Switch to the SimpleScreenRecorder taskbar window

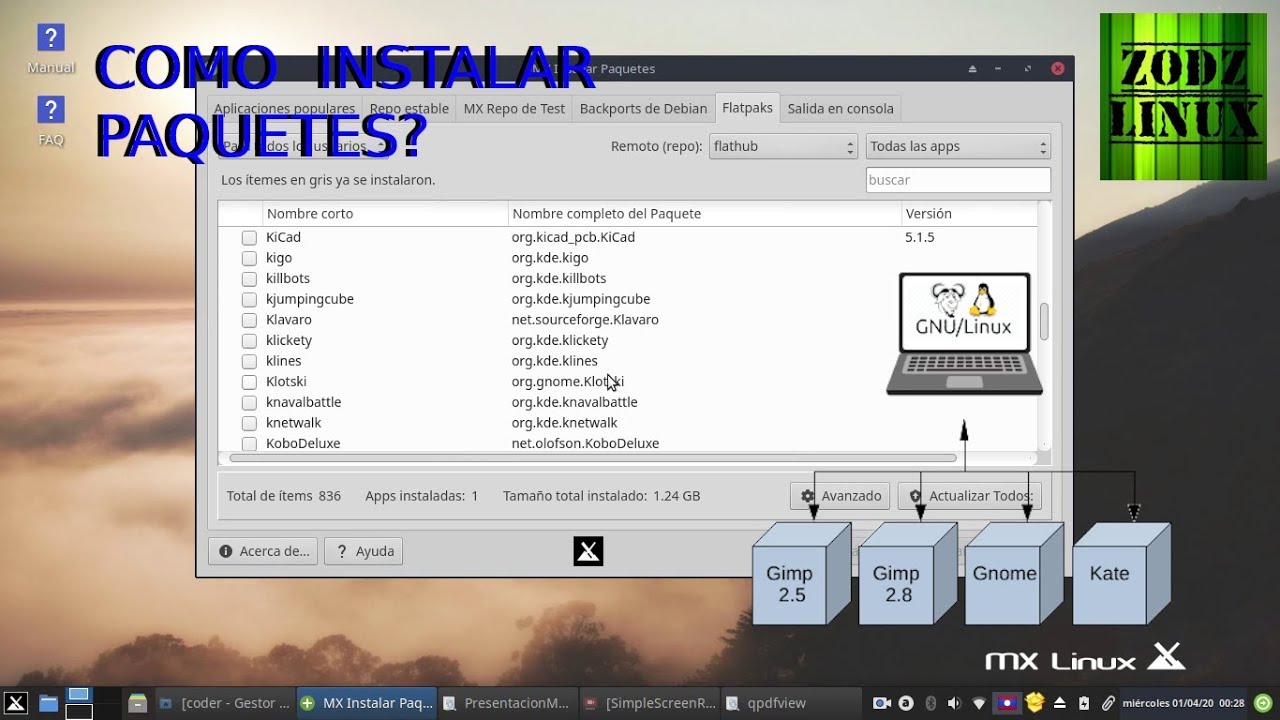pos(649,703)
